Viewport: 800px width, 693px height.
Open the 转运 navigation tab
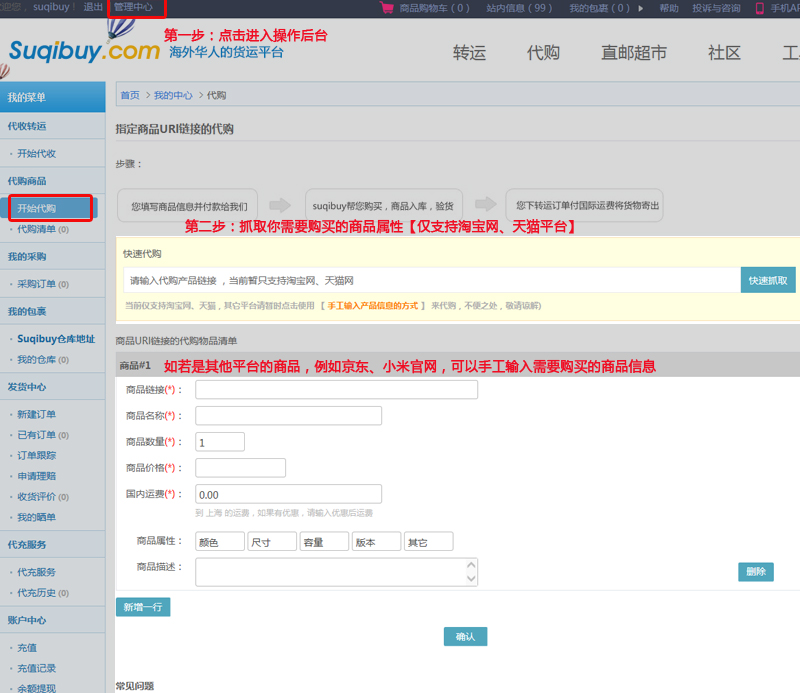point(469,53)
